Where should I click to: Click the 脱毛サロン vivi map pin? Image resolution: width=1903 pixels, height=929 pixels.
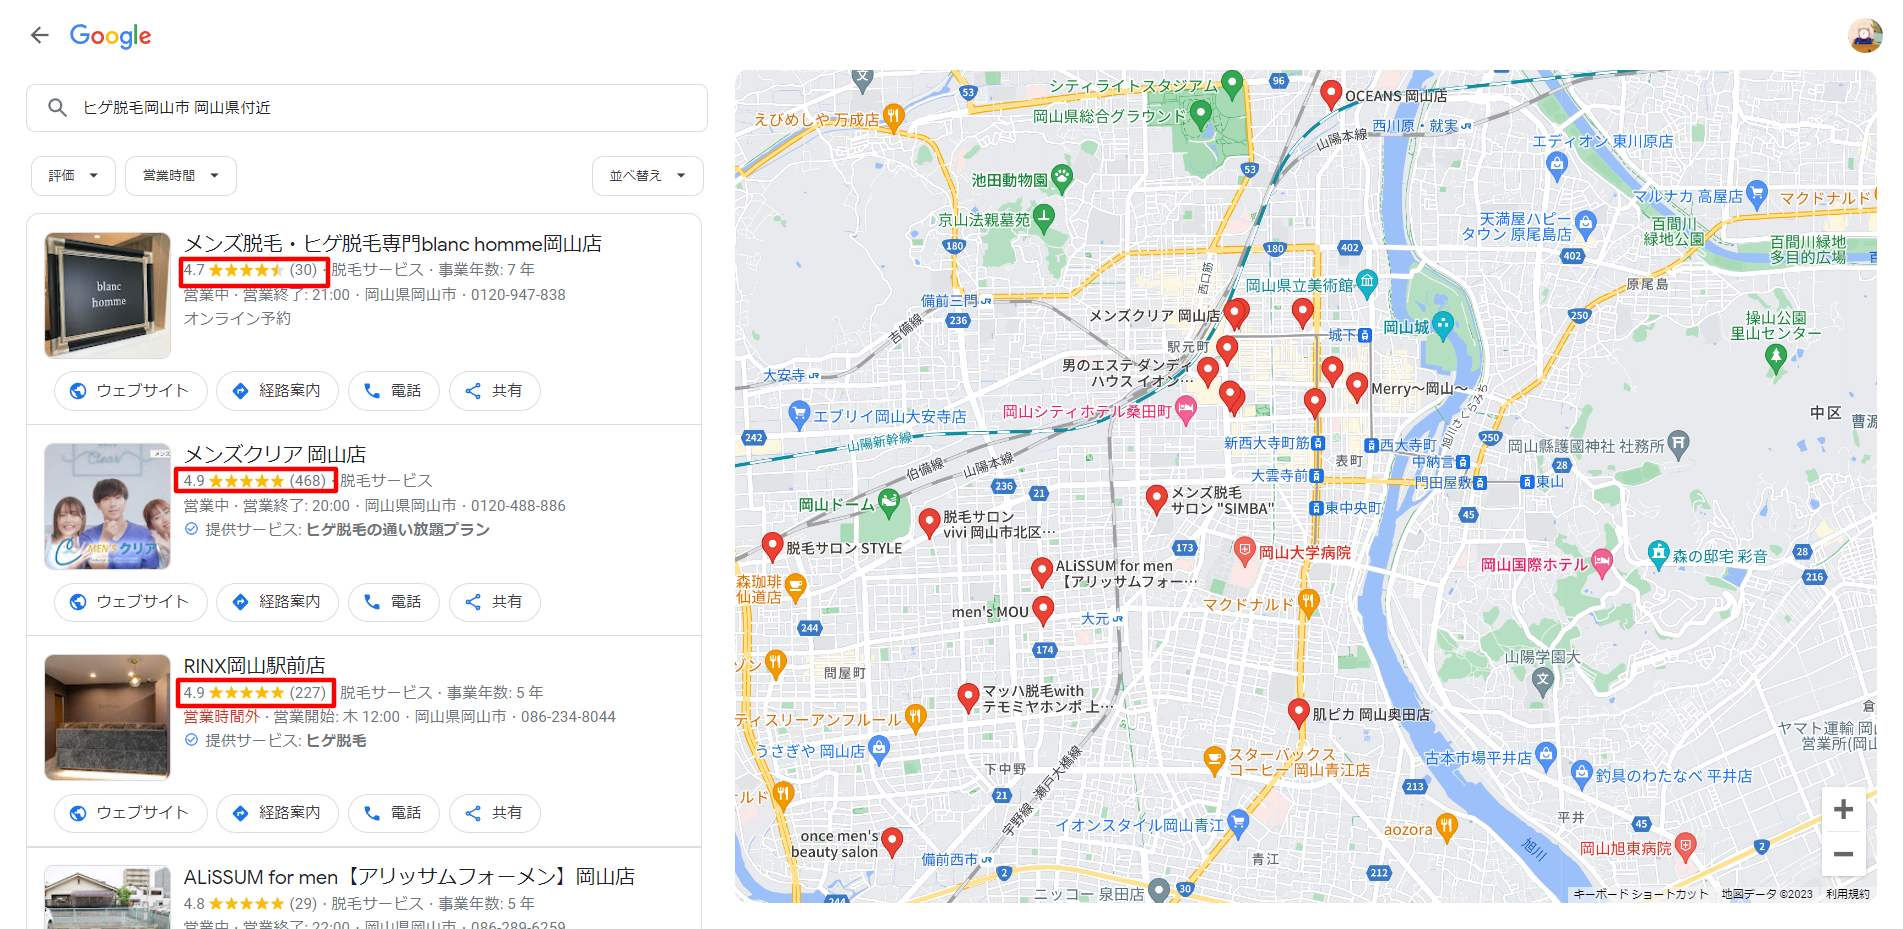pyautogui.click(x=929, y=522)
